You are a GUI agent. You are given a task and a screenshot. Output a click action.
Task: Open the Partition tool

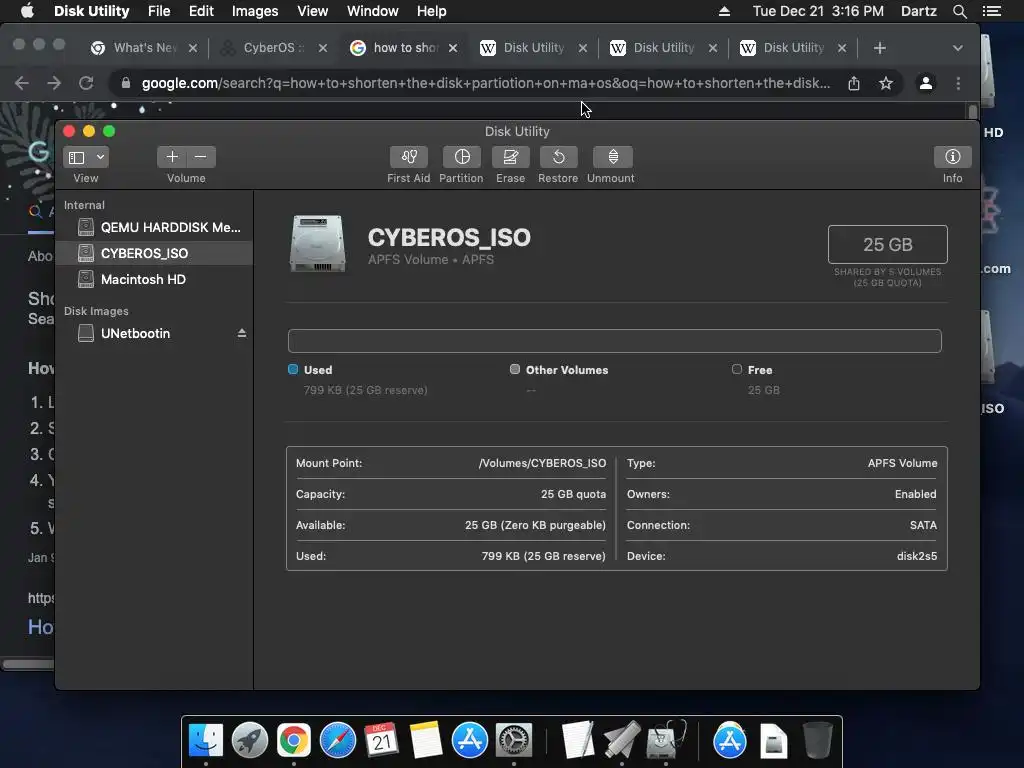[x=462, y=157]
